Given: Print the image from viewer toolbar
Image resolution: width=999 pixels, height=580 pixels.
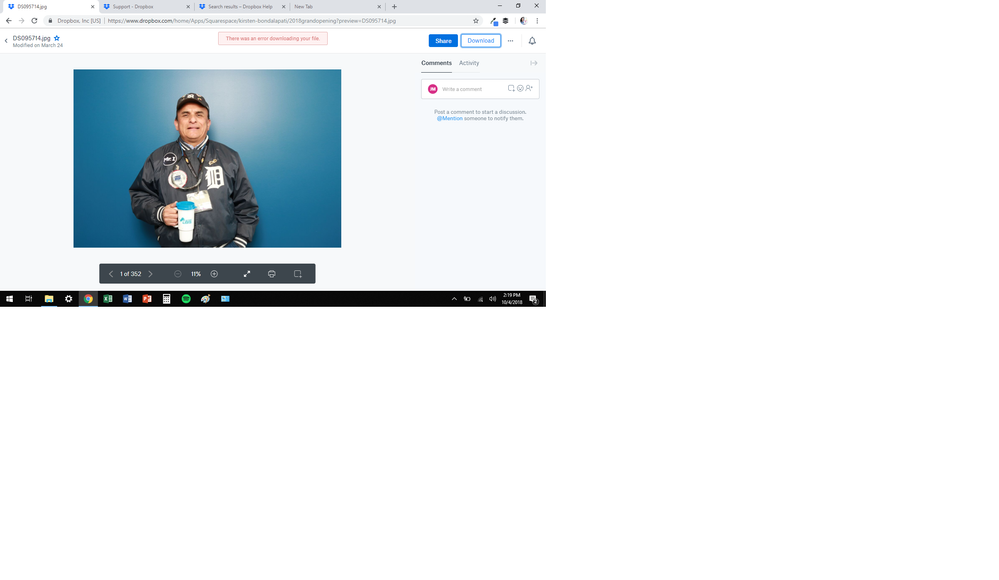Looking at the screenshot, I should 271,274.
